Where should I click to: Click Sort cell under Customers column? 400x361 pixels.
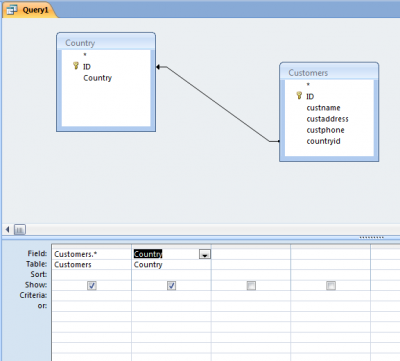tap(92, 275)
